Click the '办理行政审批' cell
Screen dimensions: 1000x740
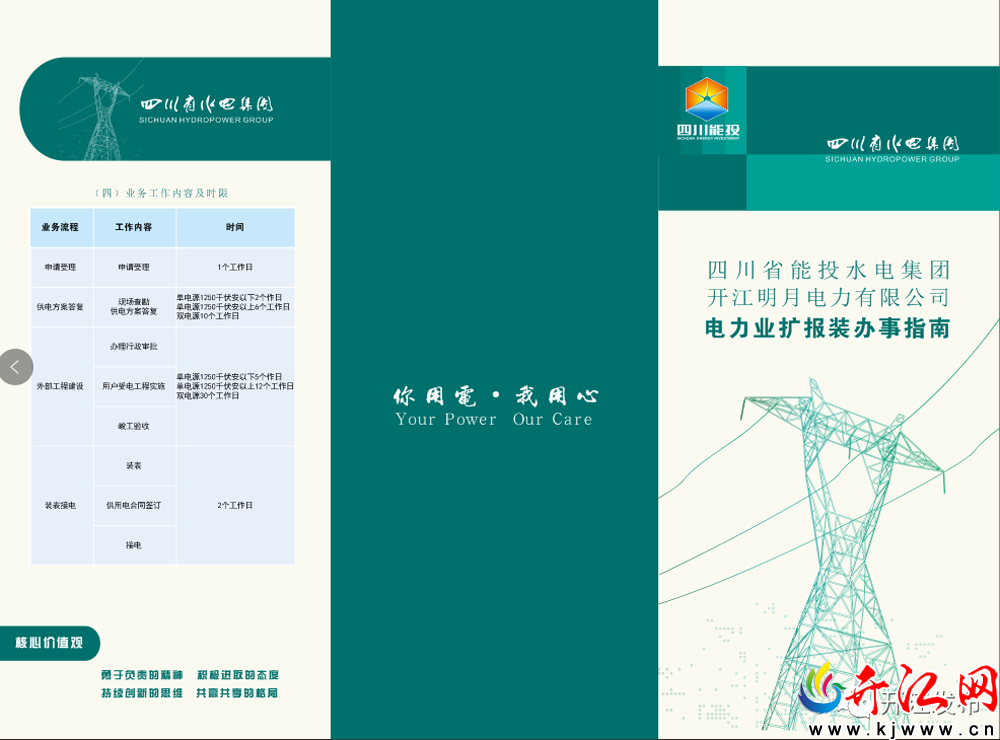pyautogui.click(x=134, y=346)
